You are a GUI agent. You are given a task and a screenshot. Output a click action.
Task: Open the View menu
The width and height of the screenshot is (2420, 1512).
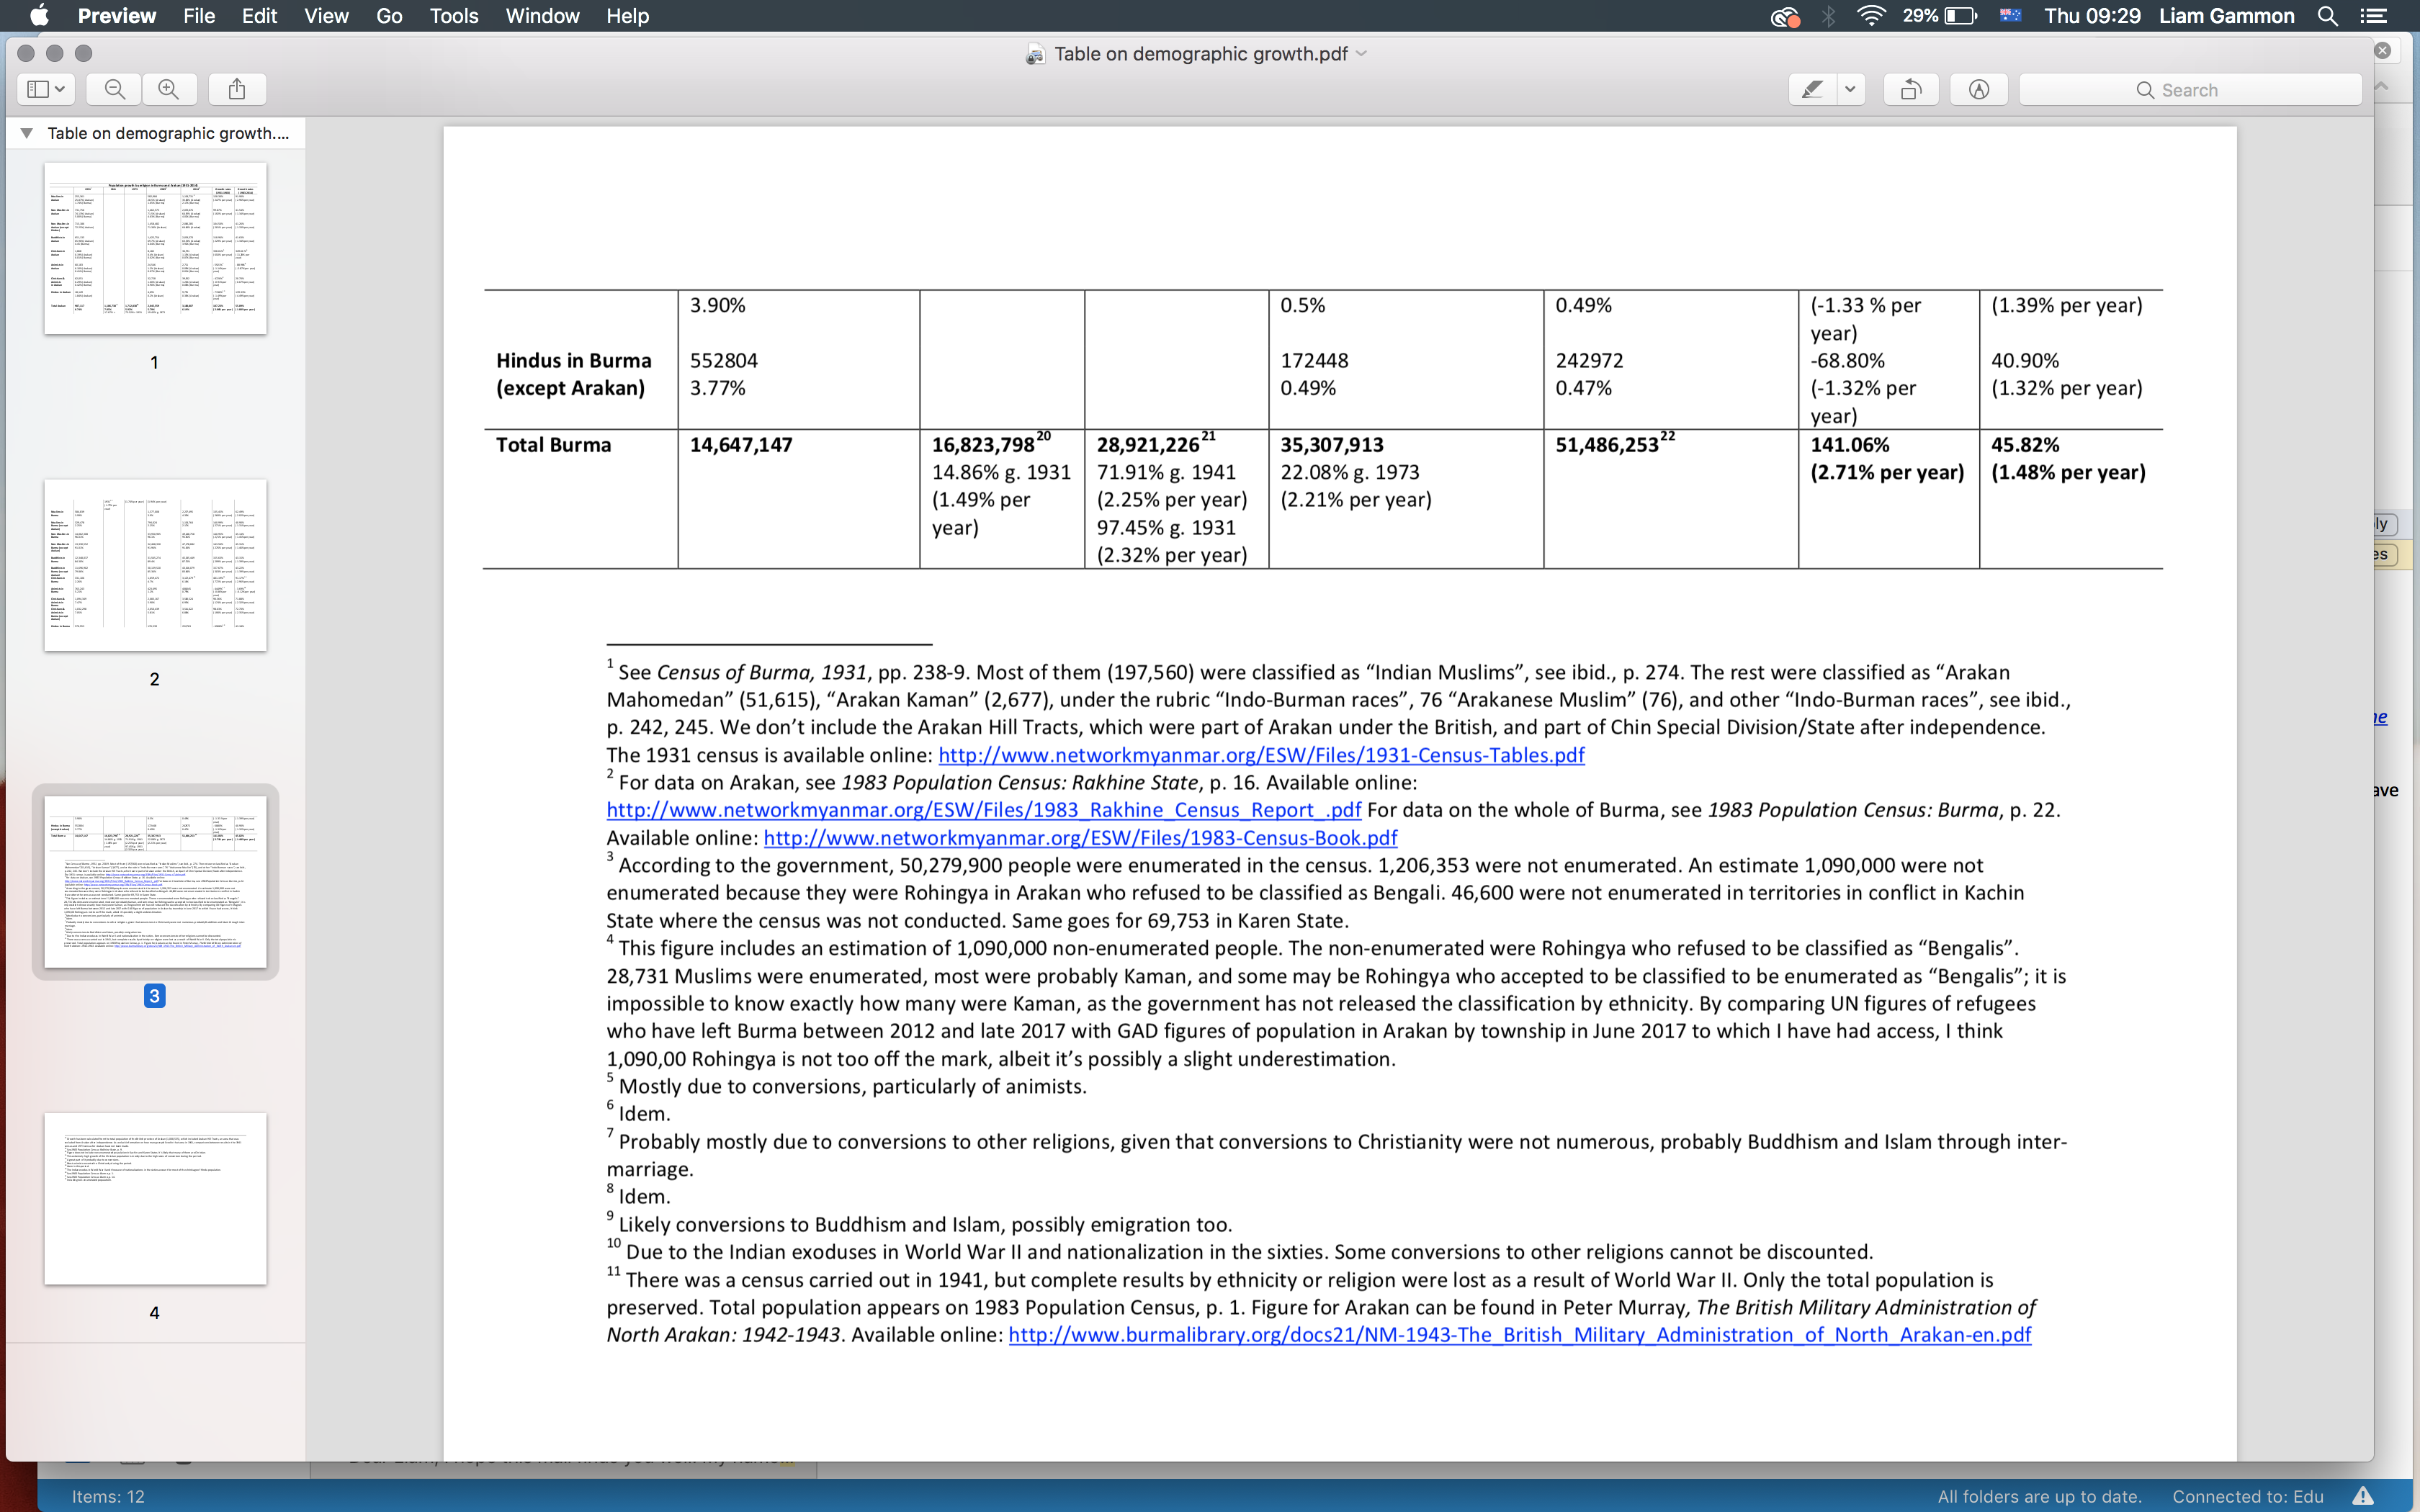pos(326,16)
